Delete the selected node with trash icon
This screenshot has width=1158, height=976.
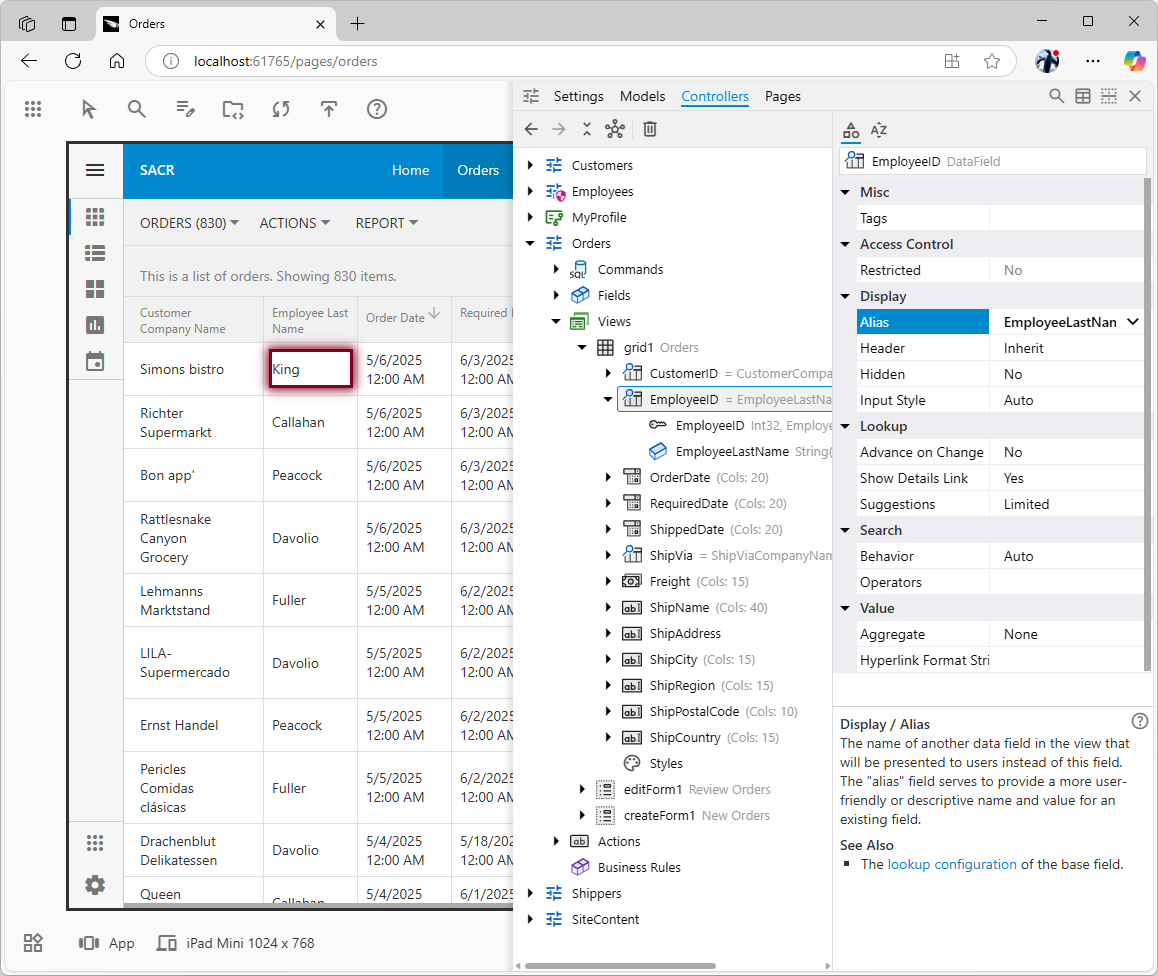point(650,129)
